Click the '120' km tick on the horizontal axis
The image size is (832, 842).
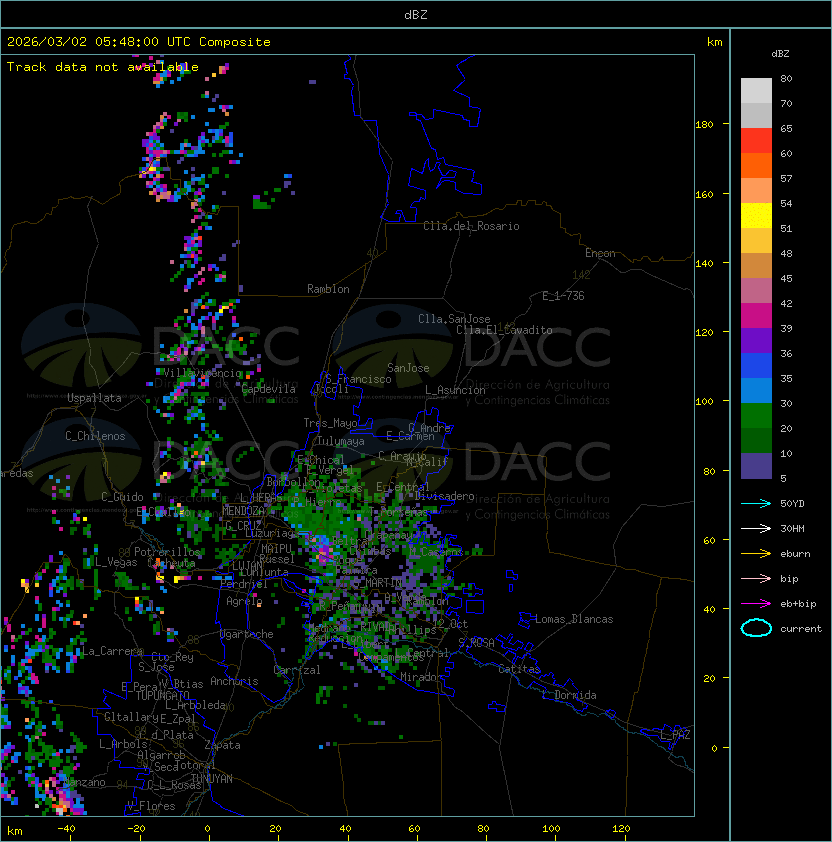621,829
